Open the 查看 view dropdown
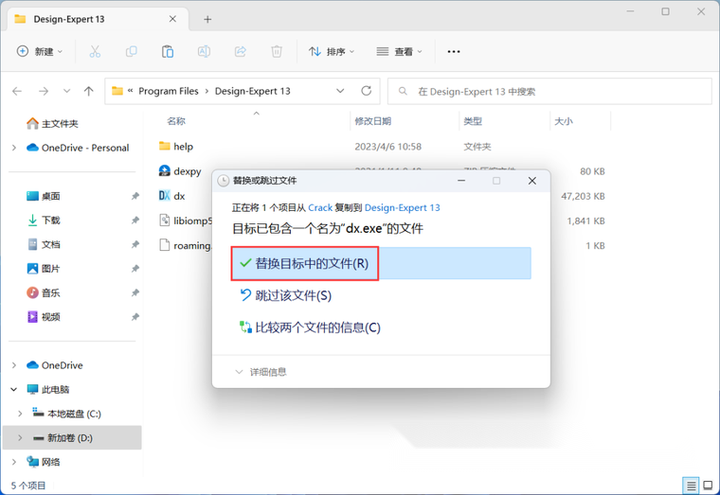This screenshot has height=495, width=720. click(x=399, y=51)
